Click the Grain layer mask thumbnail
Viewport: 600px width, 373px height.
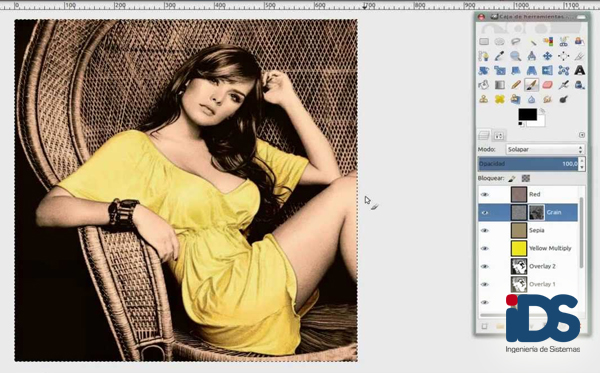pyautogui.click(x=536, y=212)
